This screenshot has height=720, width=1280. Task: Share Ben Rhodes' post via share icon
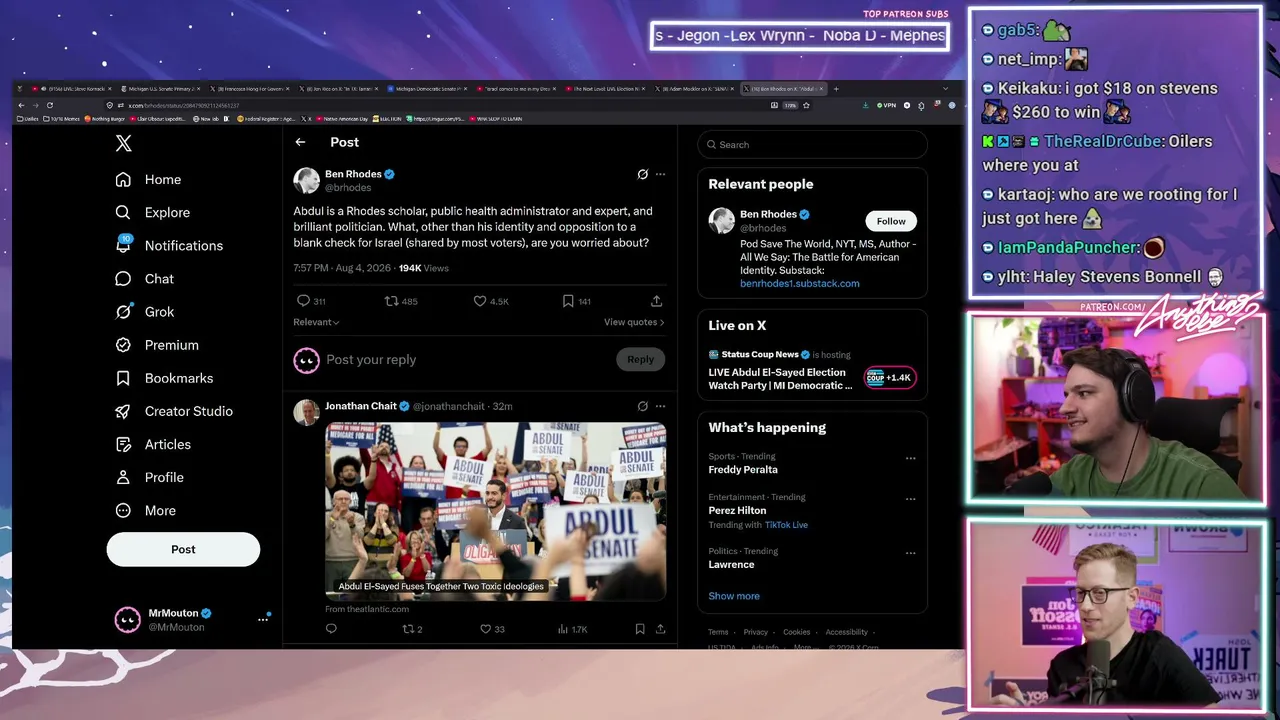[656, 301]
